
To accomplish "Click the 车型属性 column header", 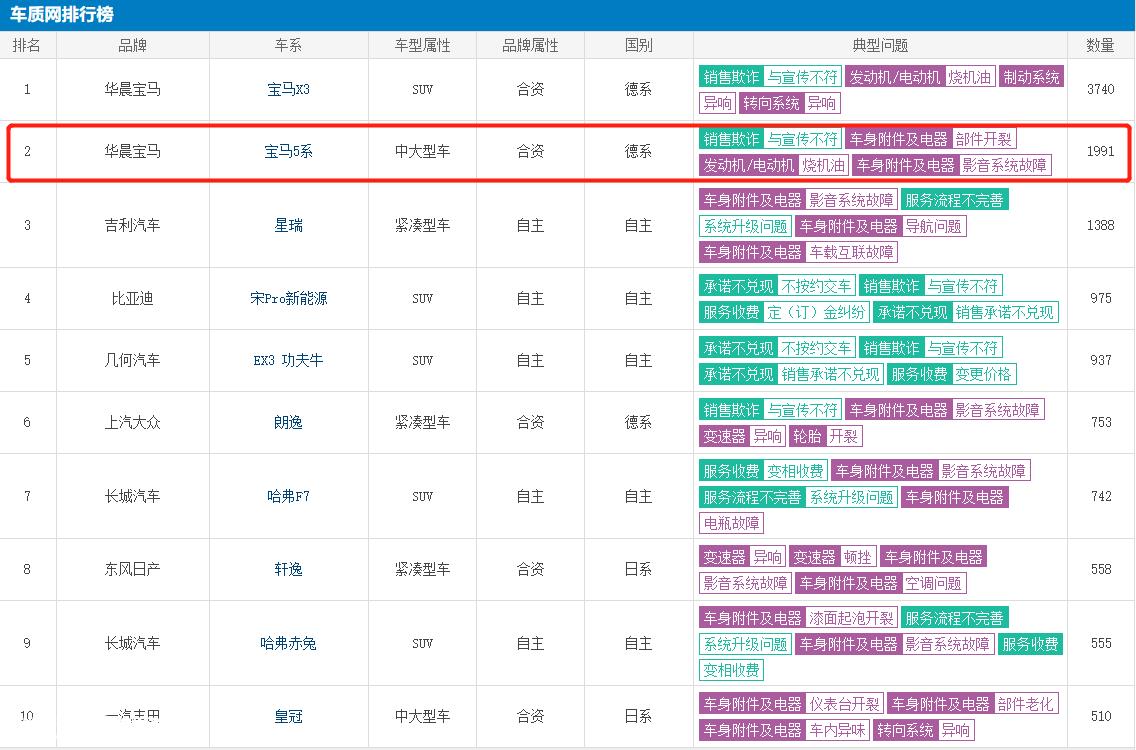I will (x=422, y=45).
